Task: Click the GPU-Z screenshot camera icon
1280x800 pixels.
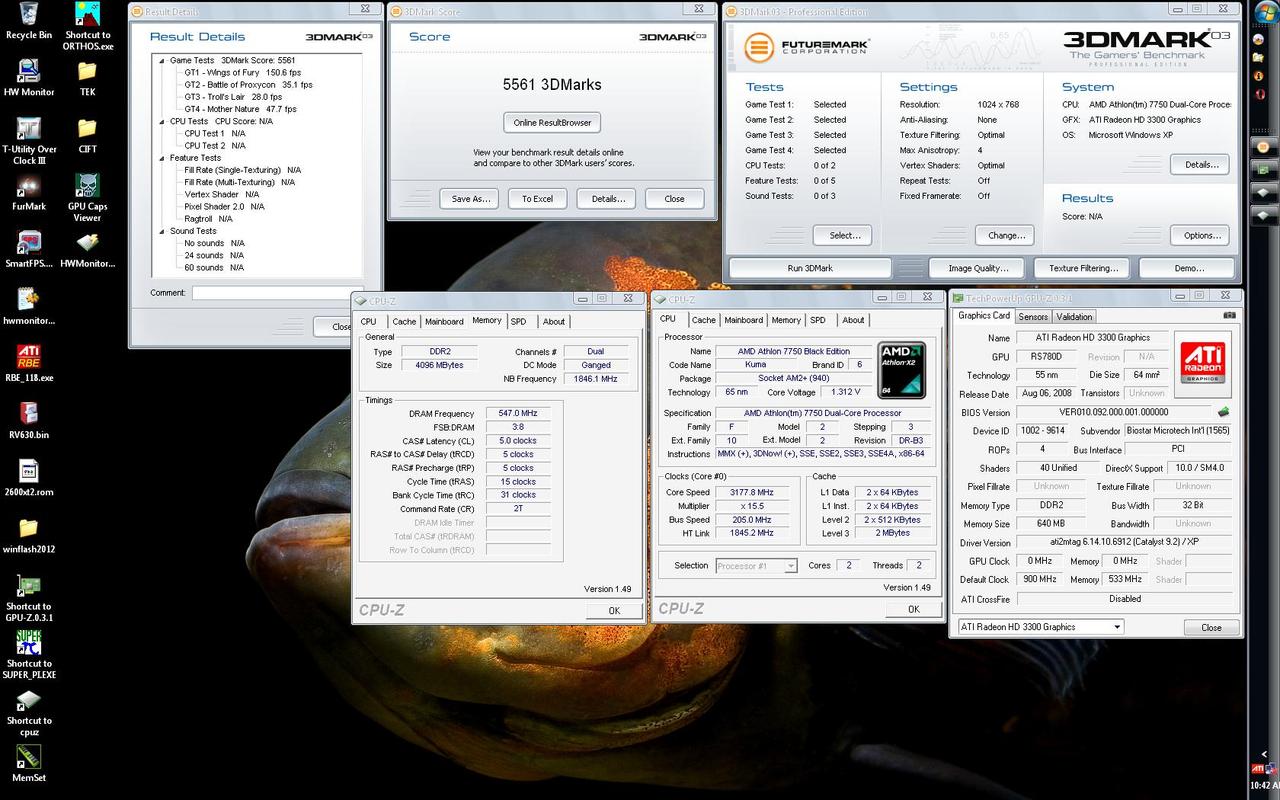Action: click(1229, 315)
